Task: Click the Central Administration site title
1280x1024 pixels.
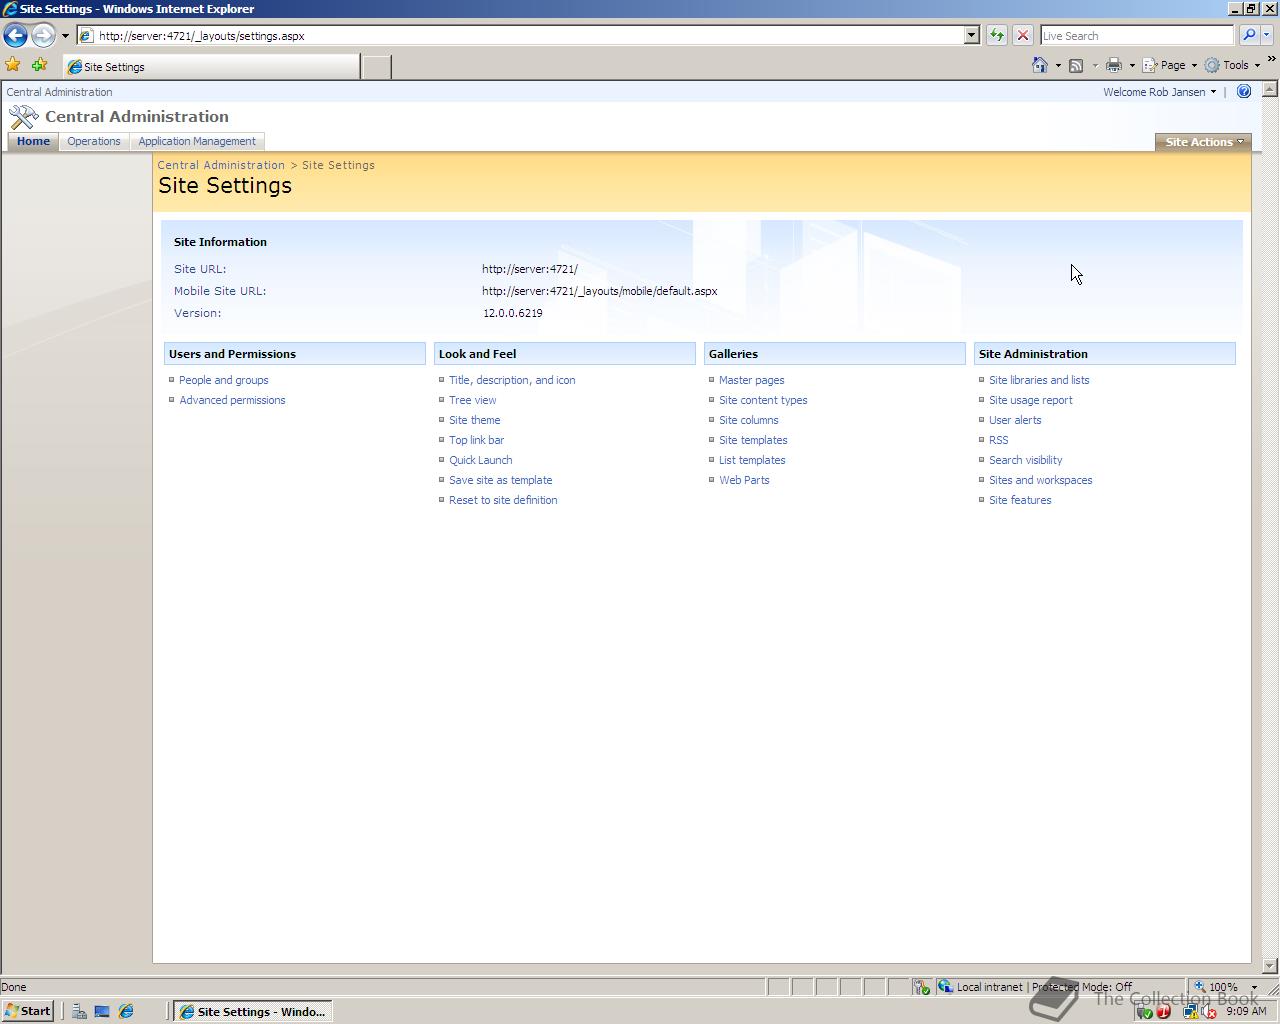Action: click(137, 117)
